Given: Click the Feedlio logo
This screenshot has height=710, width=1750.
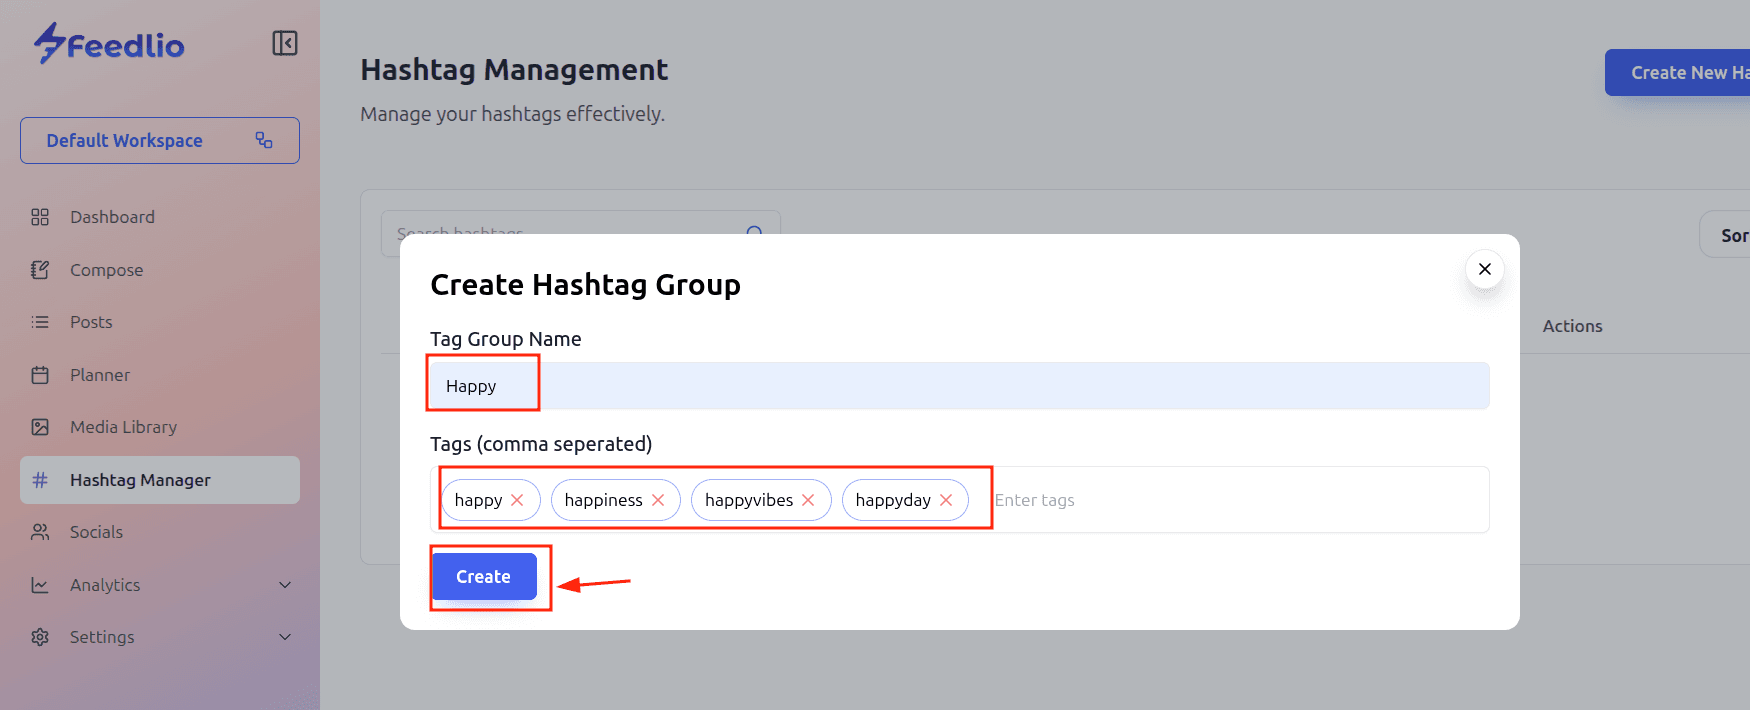Looking at the screenshot, I should tap(109, 44).
